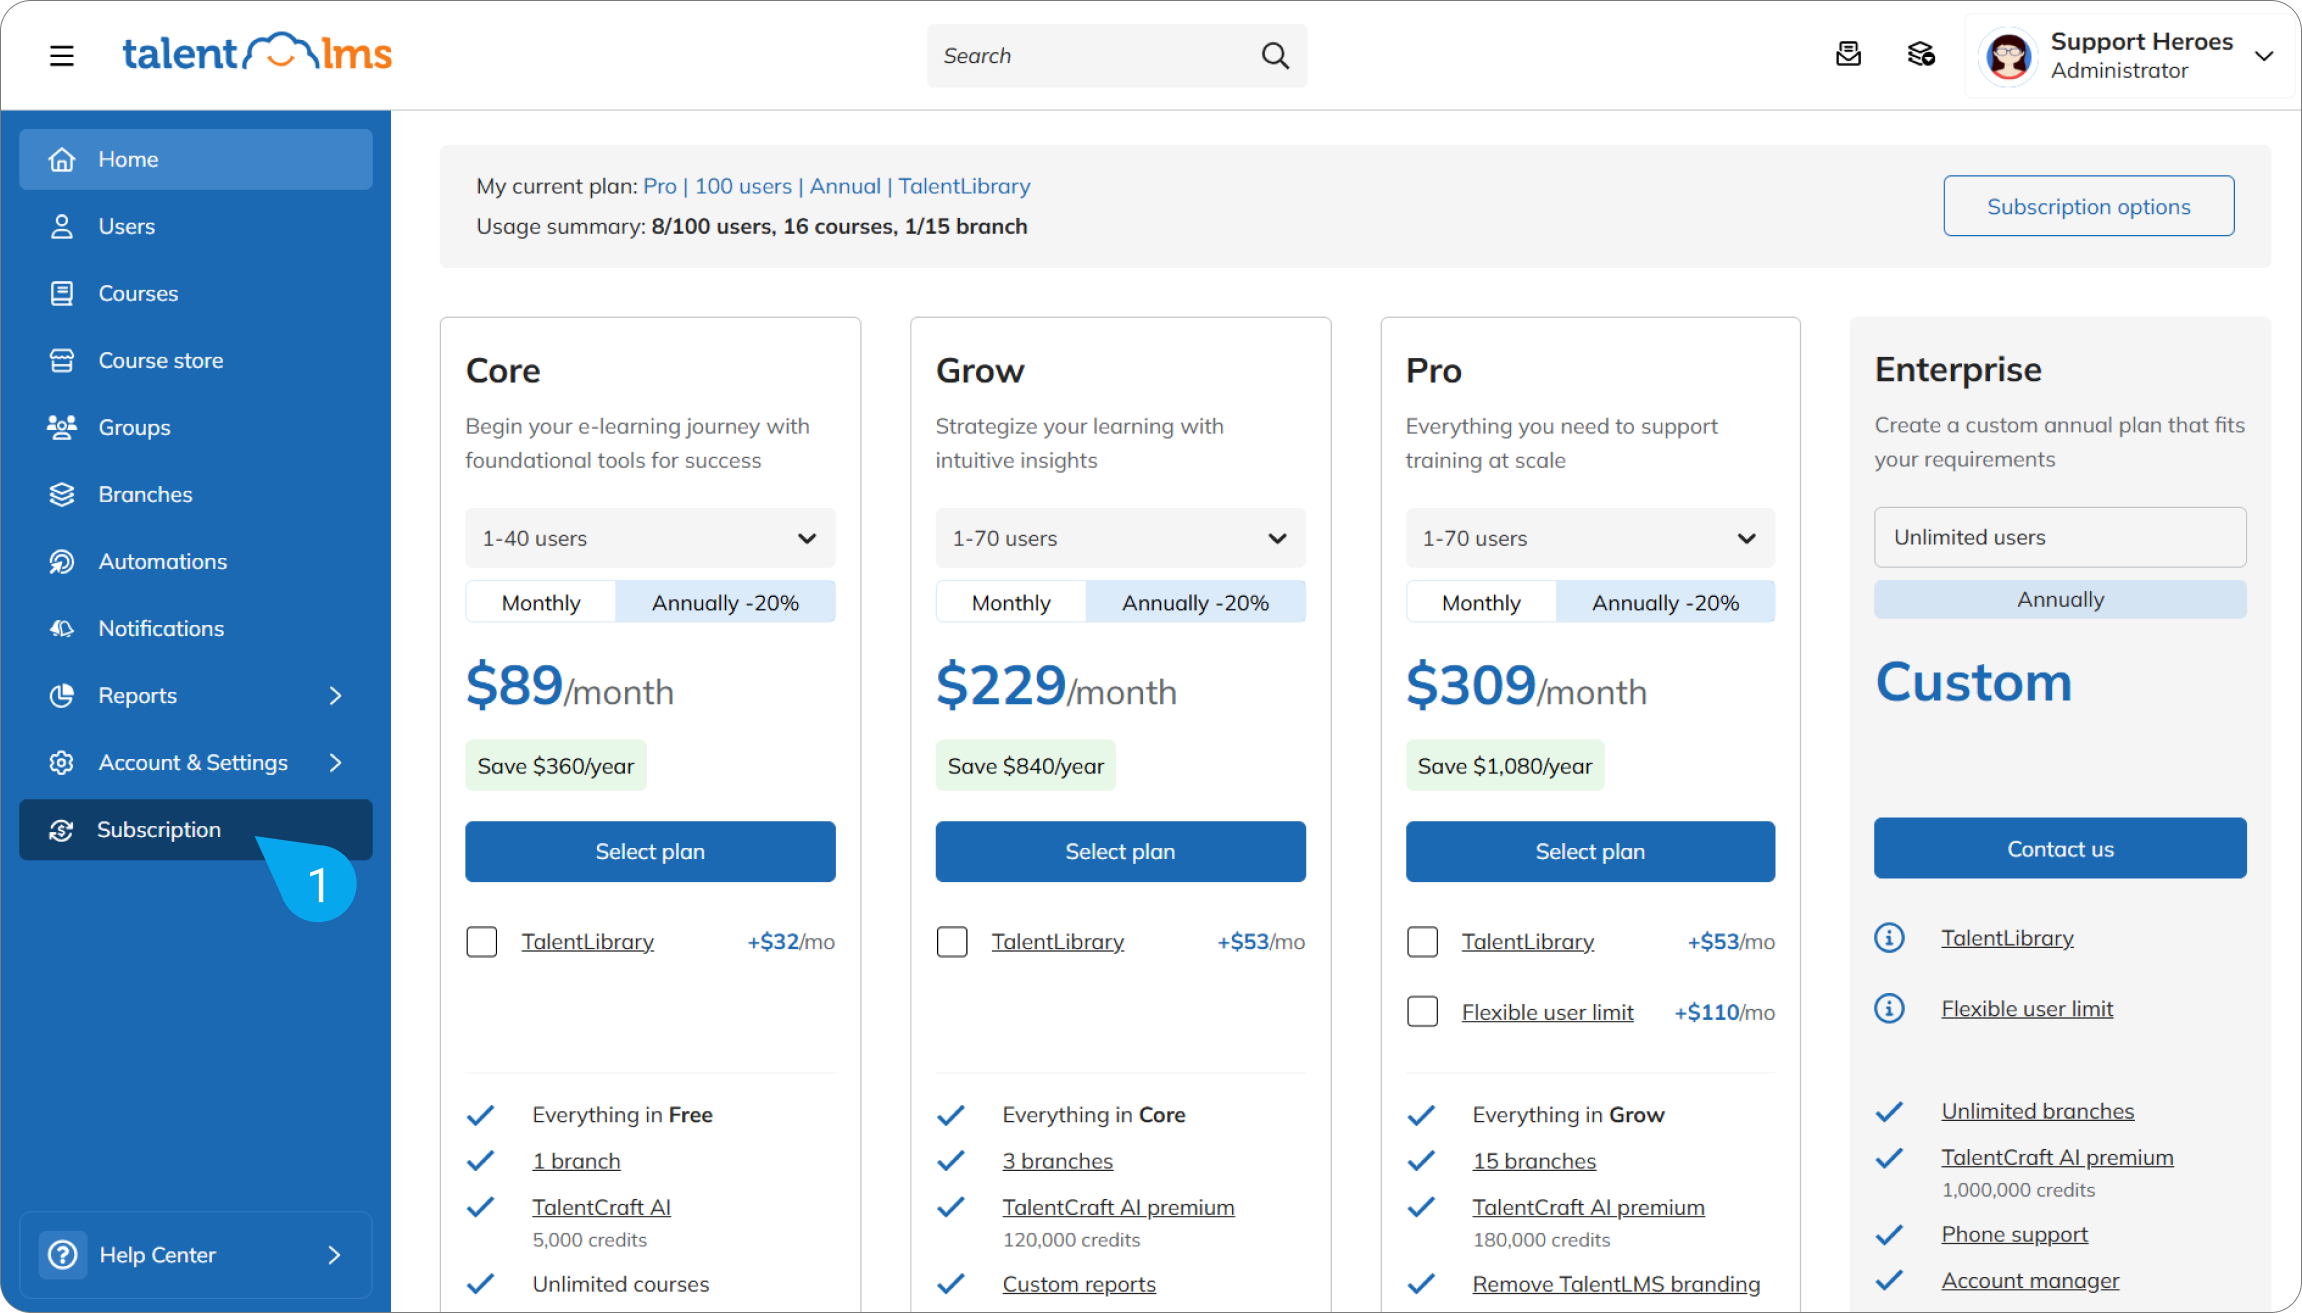Open Core plan 1-40 users dropdown

(650, 538)
